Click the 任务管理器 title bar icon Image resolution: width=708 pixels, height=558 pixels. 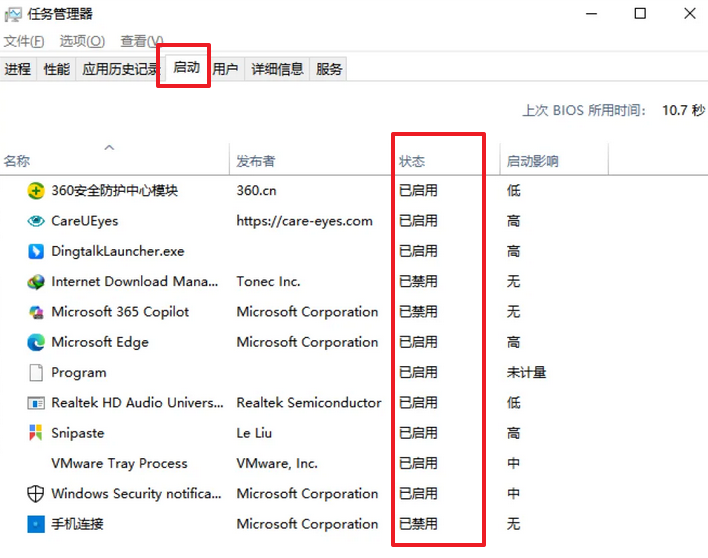tap(13, 14)
